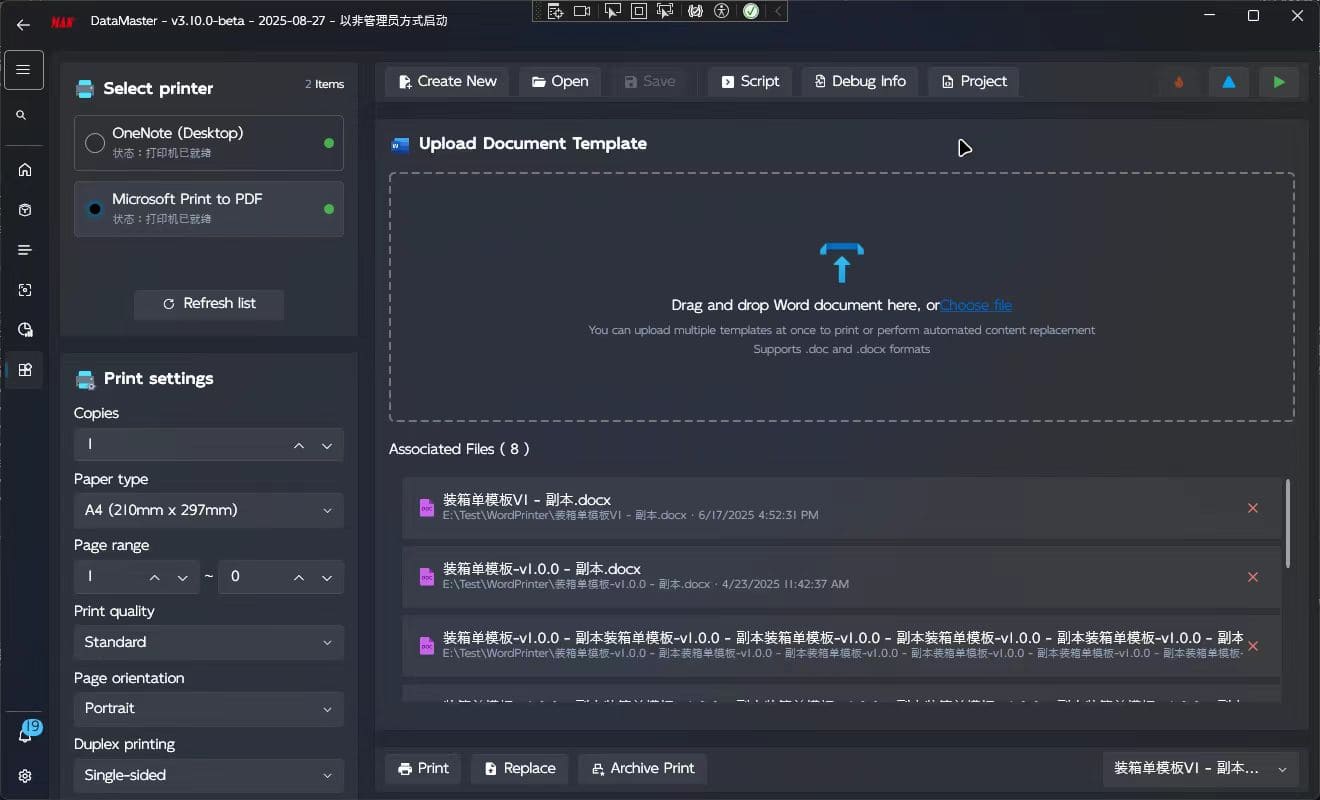Screen dimensions: 1320x800
Task: Expand the Print quality dropdown
Action: click(209, 642)
